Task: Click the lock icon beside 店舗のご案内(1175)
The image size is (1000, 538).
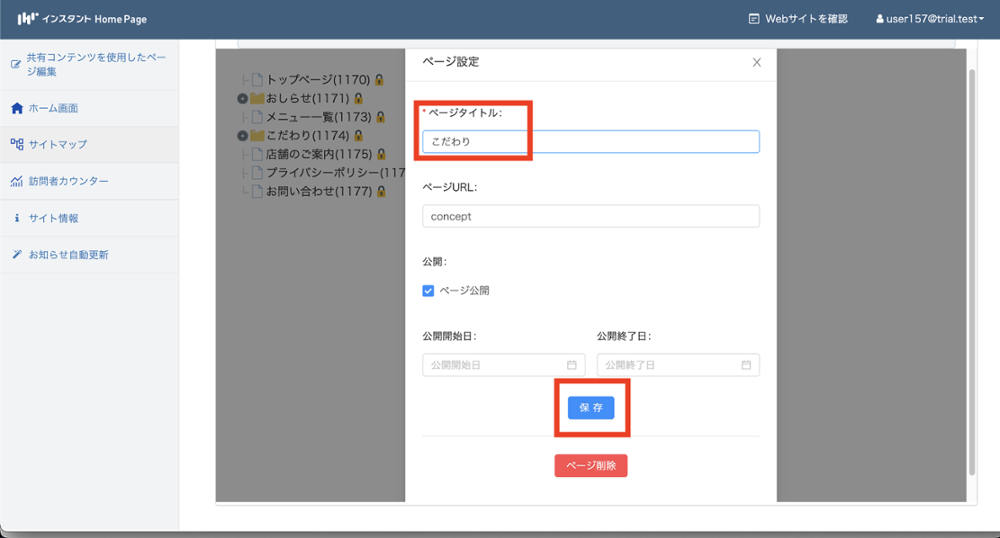Action: [x=380, y=154]
